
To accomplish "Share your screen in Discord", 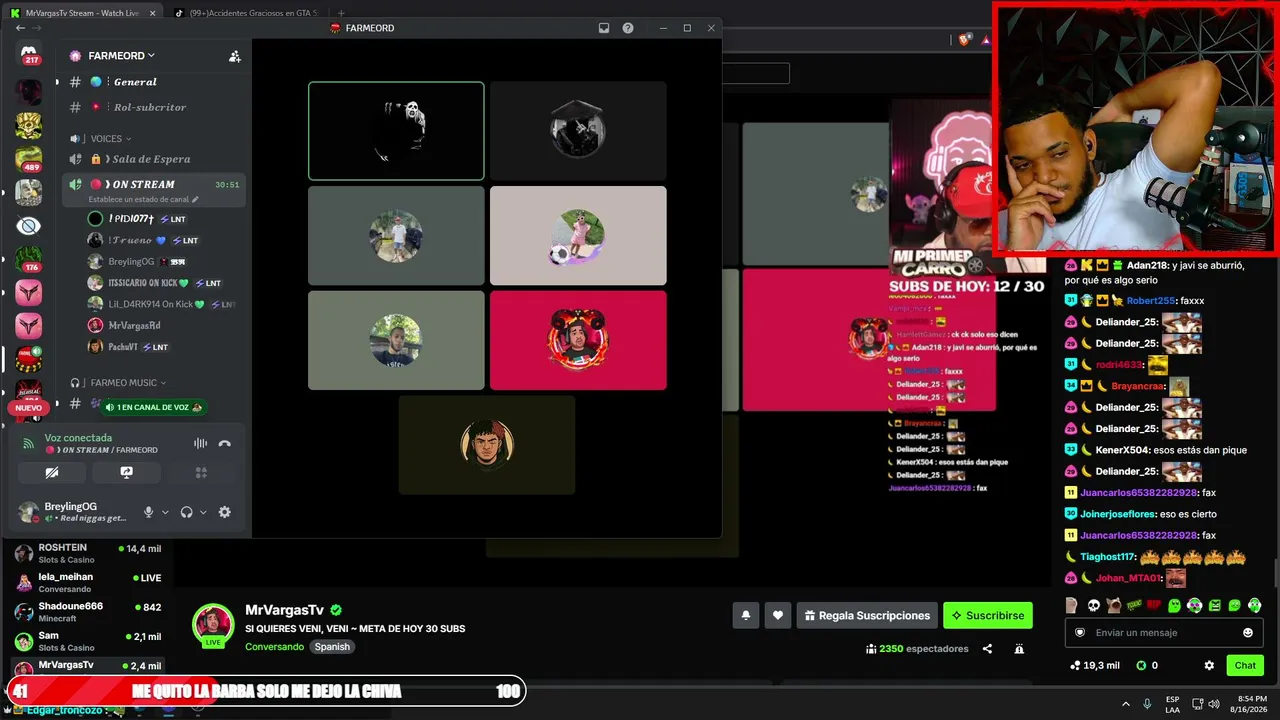I will point(127,473).
